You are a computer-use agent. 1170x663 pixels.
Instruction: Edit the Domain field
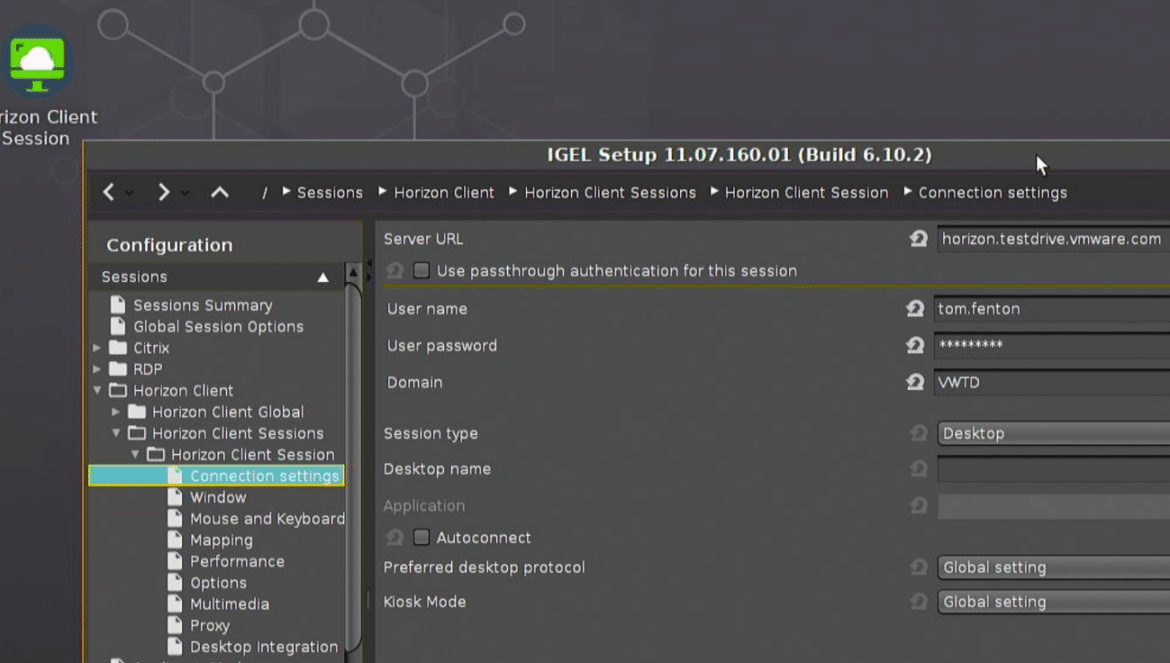pos(1052,383)
